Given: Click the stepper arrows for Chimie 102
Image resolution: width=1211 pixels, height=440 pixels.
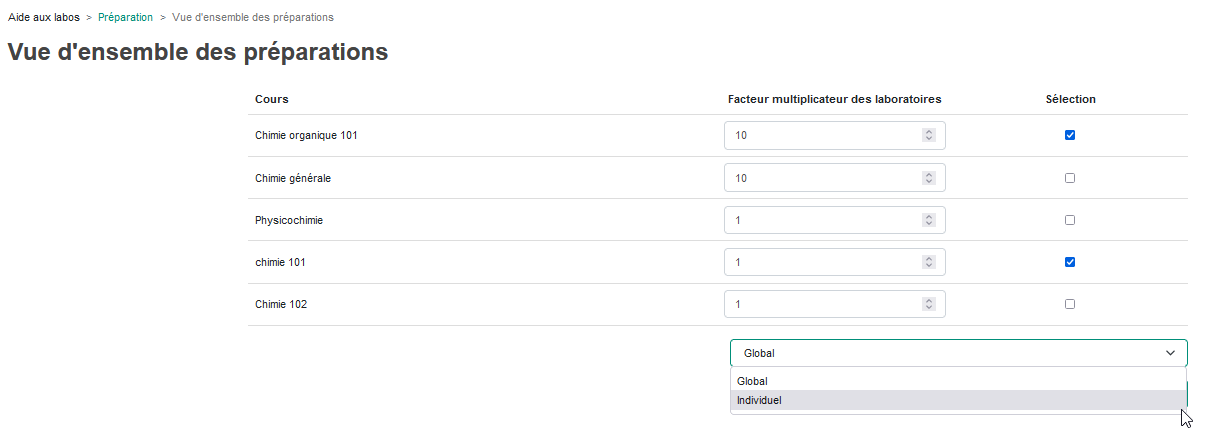Looking at the screenshot, I should [928, 304].
